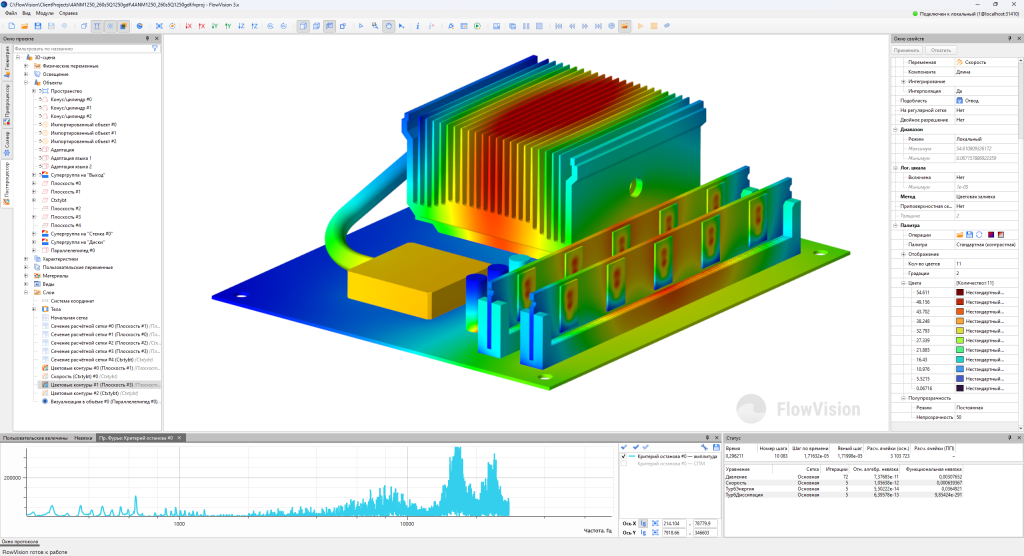Click the color swatch for value 54.611
1024x556 pixels.
960,293
